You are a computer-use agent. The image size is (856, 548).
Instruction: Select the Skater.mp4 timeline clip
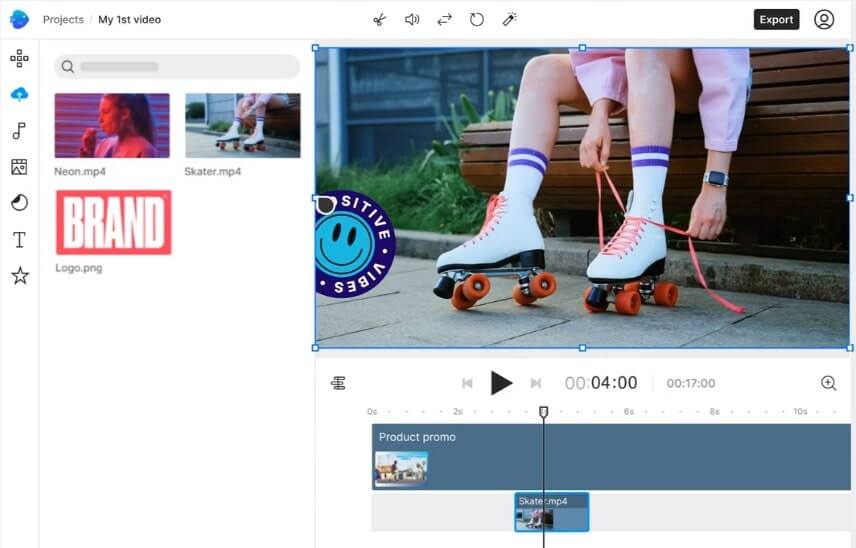pos(551,512)
